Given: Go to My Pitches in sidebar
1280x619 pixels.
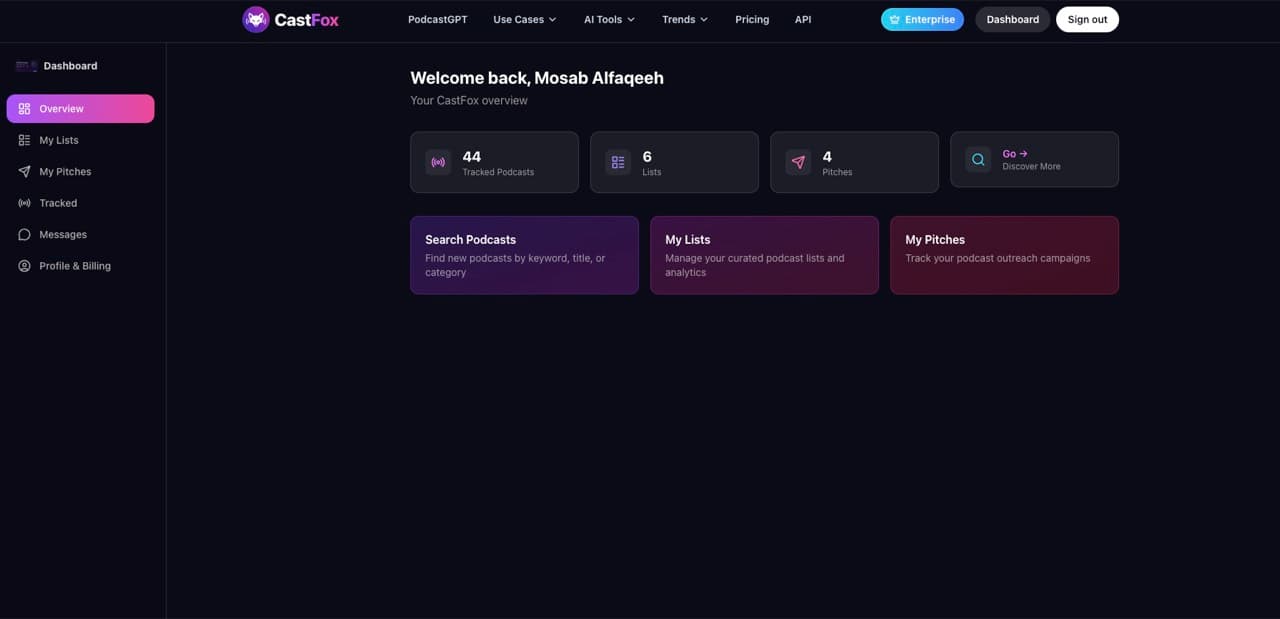Looking at the screenshot, I should pyautogui.click(x=81, y=172).
